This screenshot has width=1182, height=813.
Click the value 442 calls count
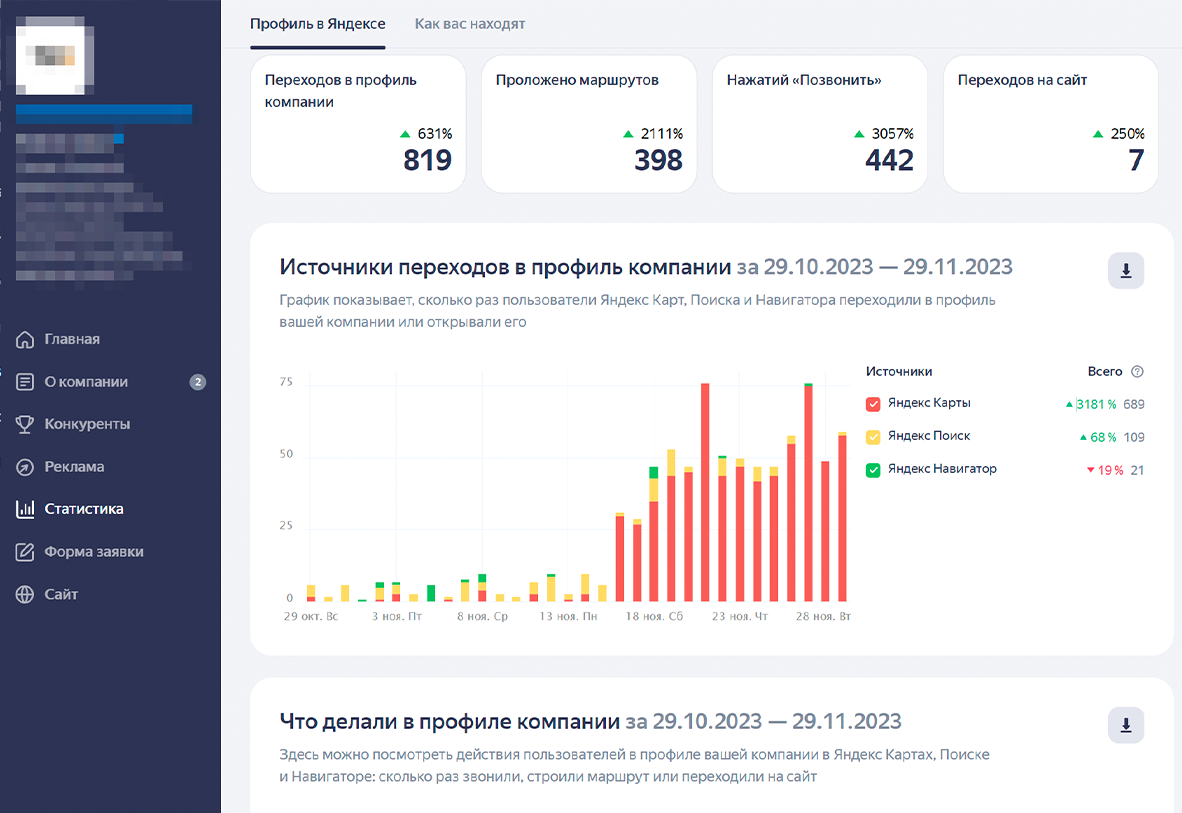[890, 161]
